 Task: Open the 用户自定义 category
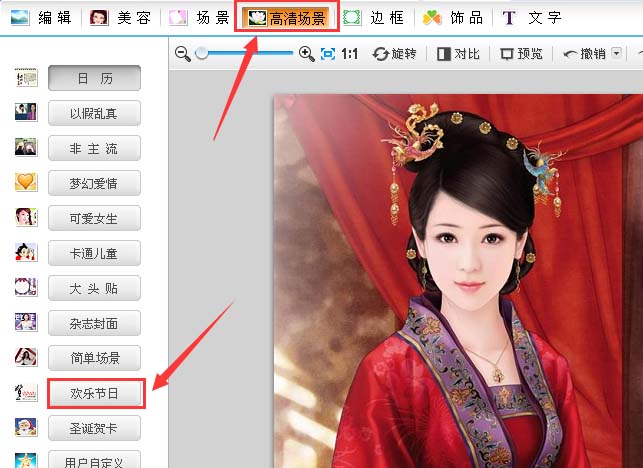click(x=94, y=460)
